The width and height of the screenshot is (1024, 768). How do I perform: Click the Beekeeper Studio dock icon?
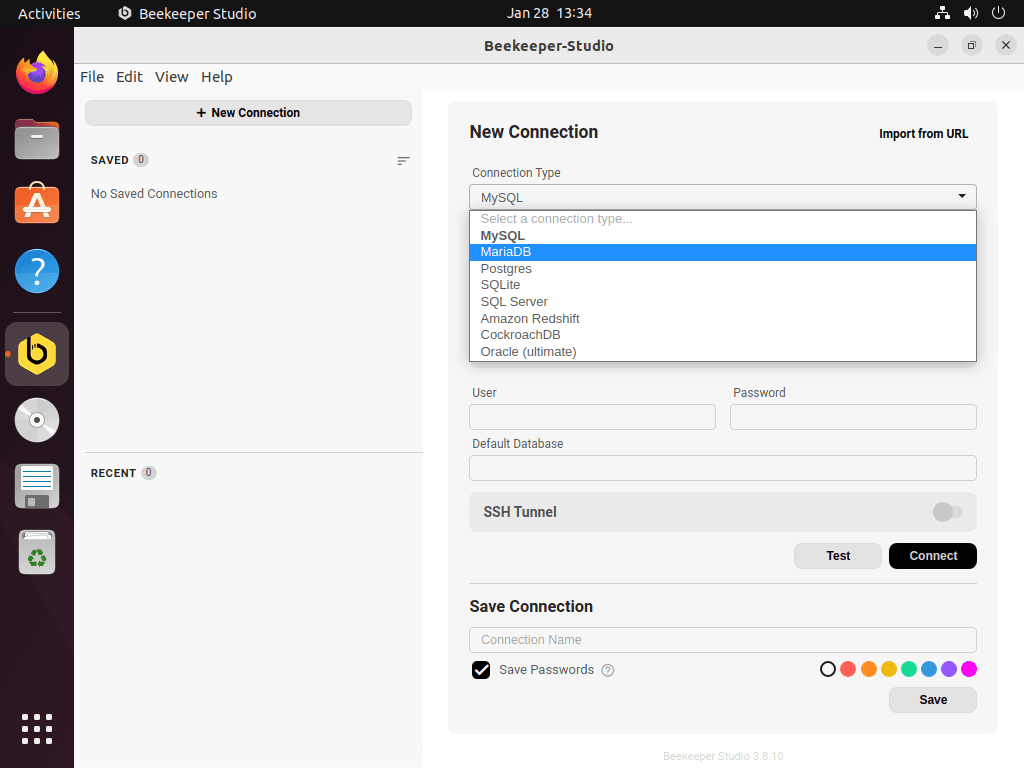coord(37,354)
